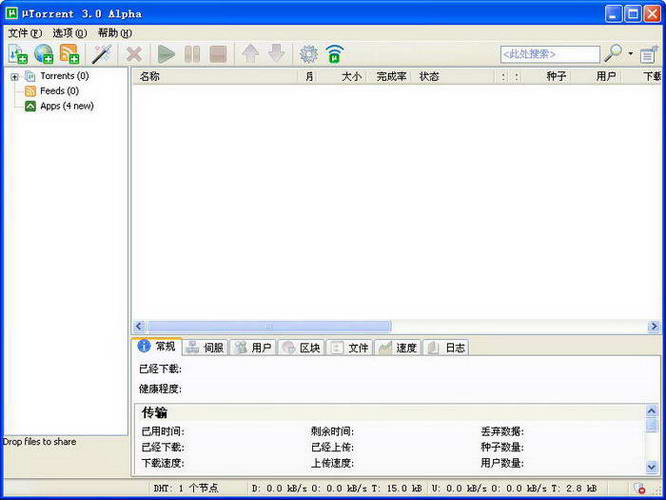Click the green Start torrent play icon

(x=166, y=54)
